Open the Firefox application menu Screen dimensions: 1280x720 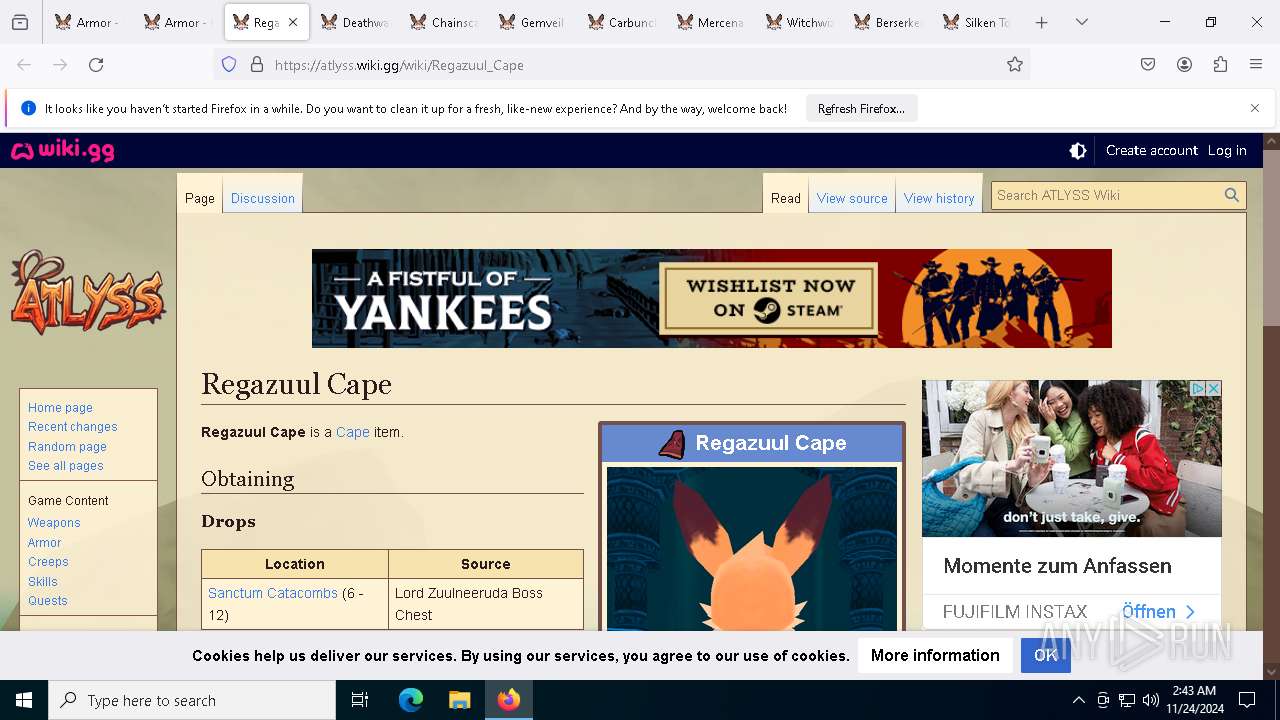(1256, 65)
